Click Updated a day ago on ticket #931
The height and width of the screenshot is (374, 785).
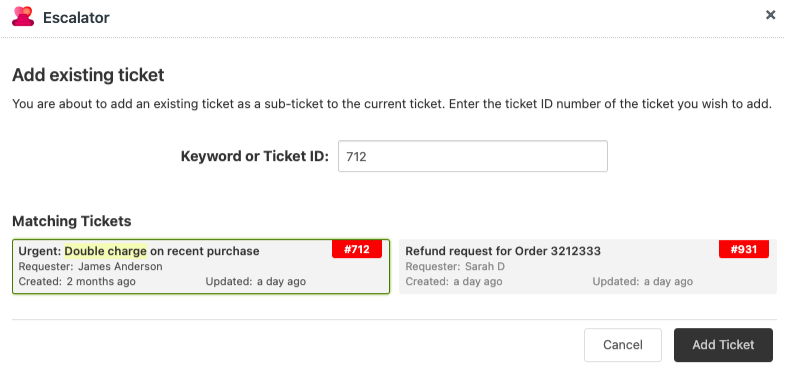pyautogui.click(x=642, y=281)
